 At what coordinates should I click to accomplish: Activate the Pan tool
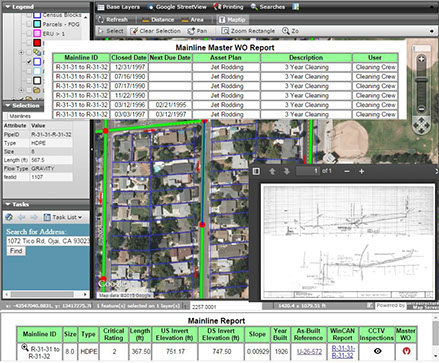pos(197,31)
